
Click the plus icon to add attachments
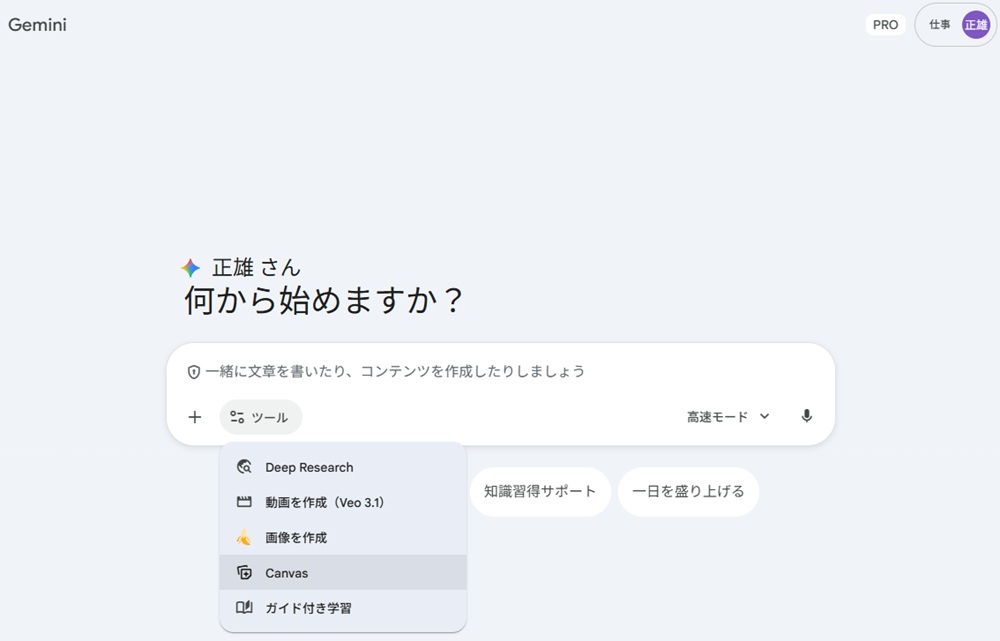coord(194,417)
